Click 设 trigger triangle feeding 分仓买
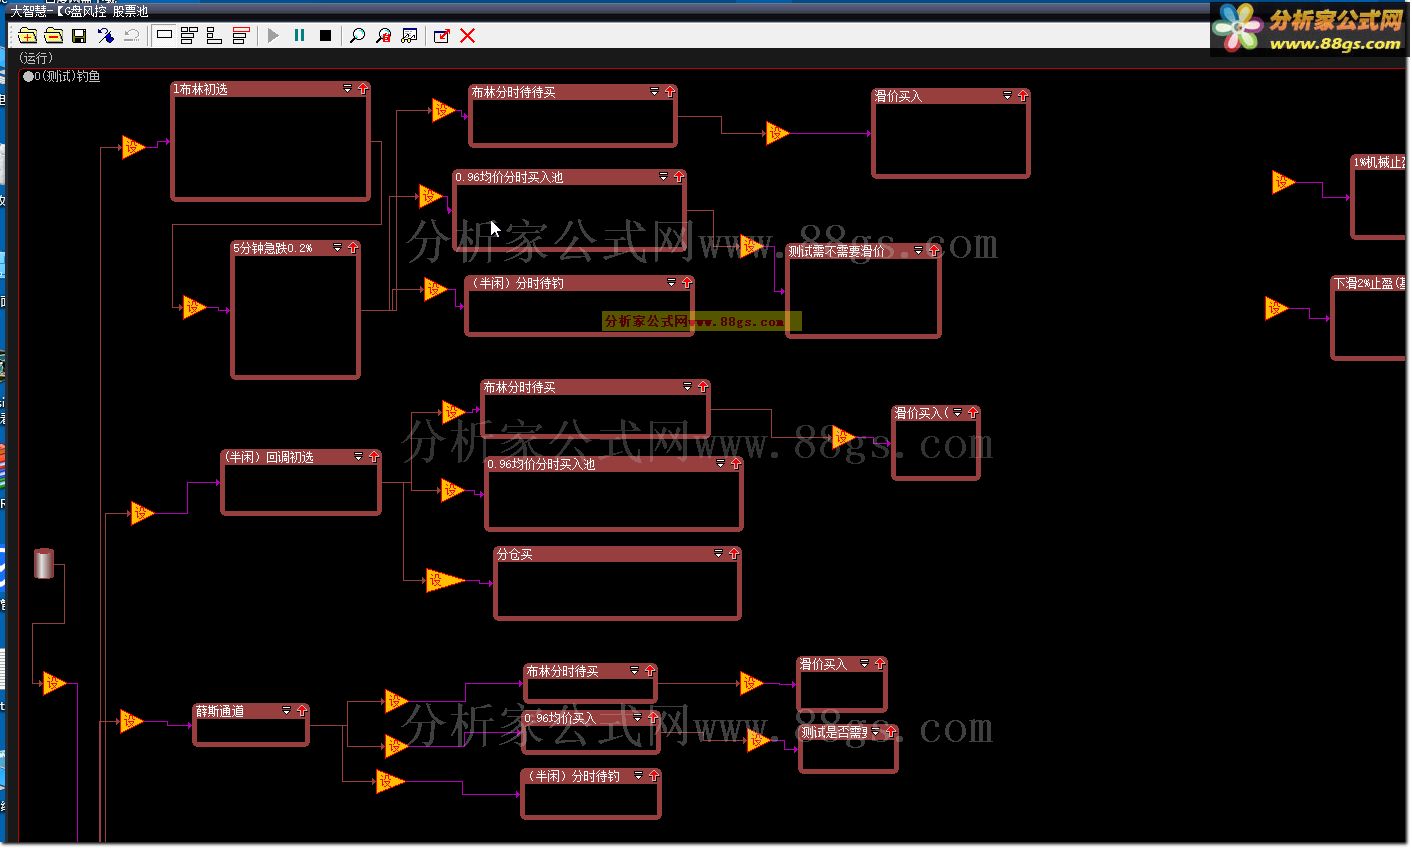This screenshot has width=1412, height=848. pos(443,580)
